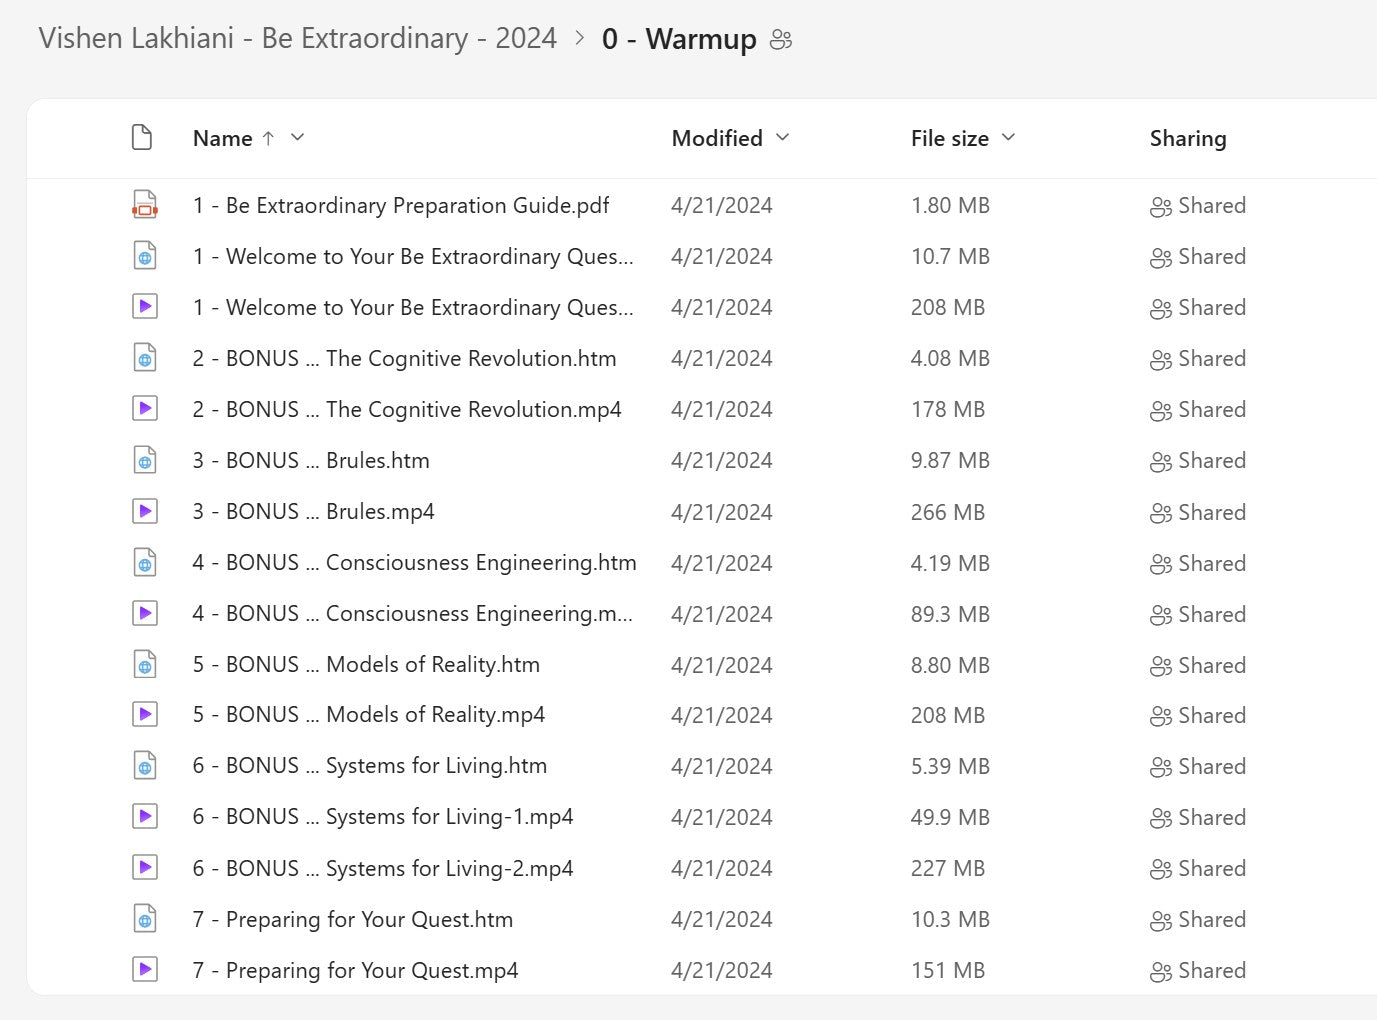Viewport: 1377px width, 1020px height.
Task: Open Be Extraordinary Preparation Guide.pdf
Action: click(400, 206)
